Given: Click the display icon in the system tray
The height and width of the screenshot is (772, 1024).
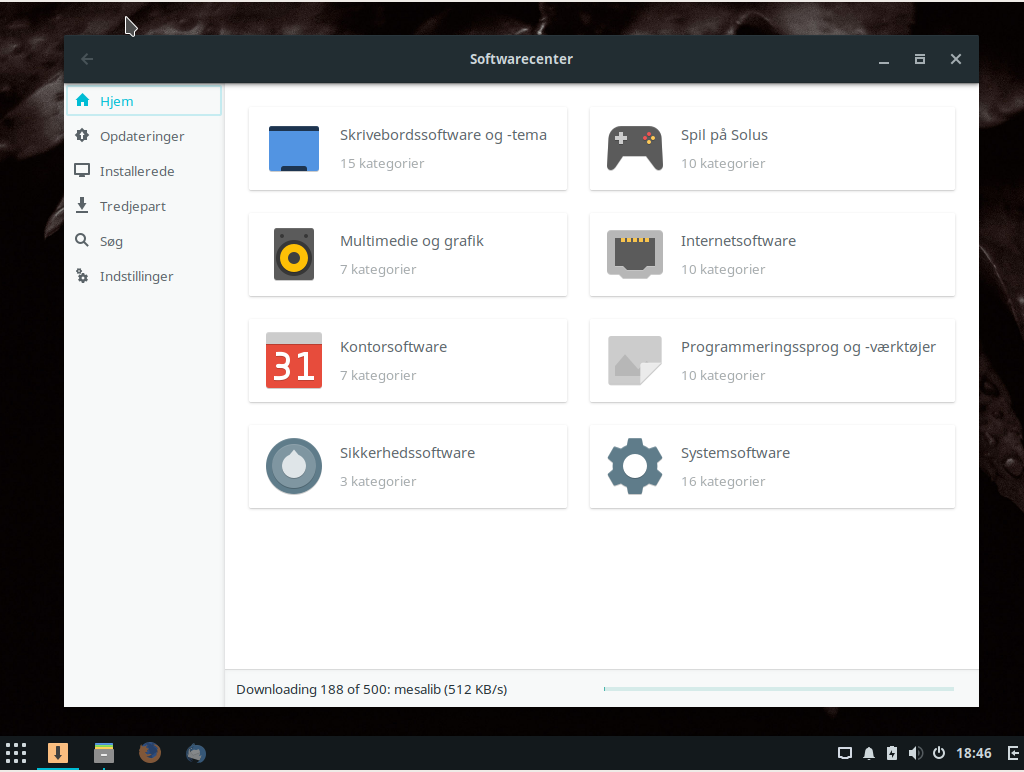Looking at the screenshot, I should point(845,754).
